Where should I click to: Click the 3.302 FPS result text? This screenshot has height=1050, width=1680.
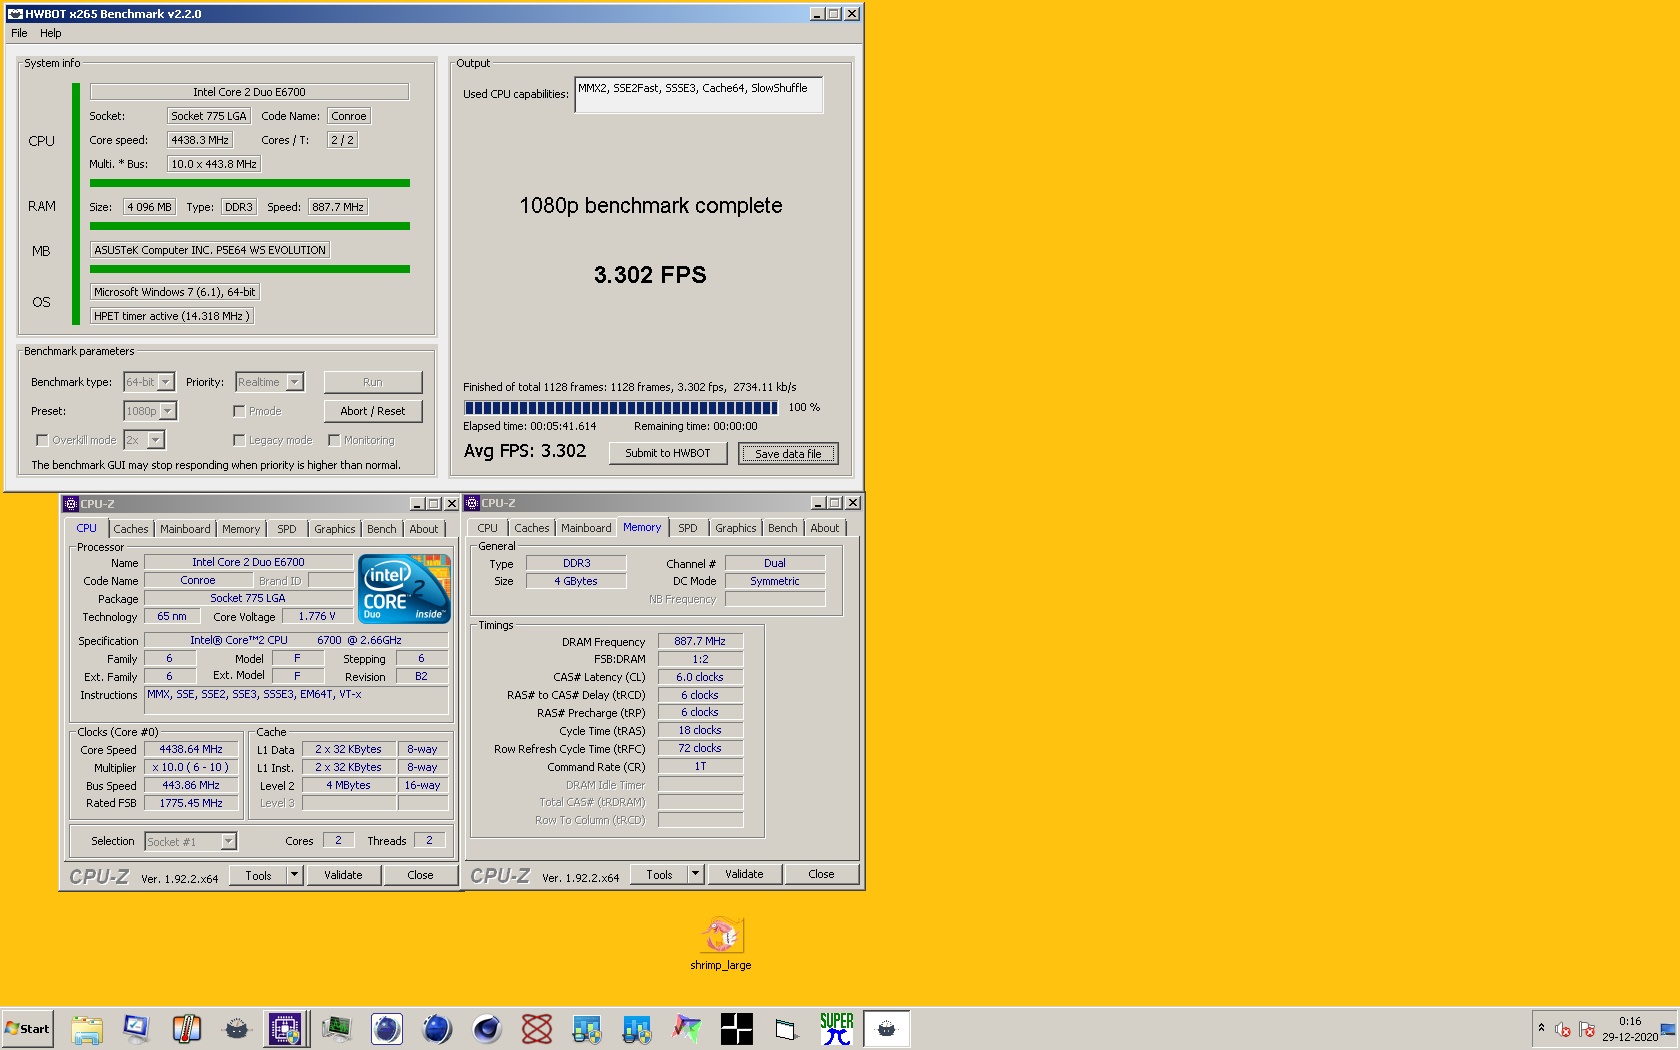(x=650, y=275)
